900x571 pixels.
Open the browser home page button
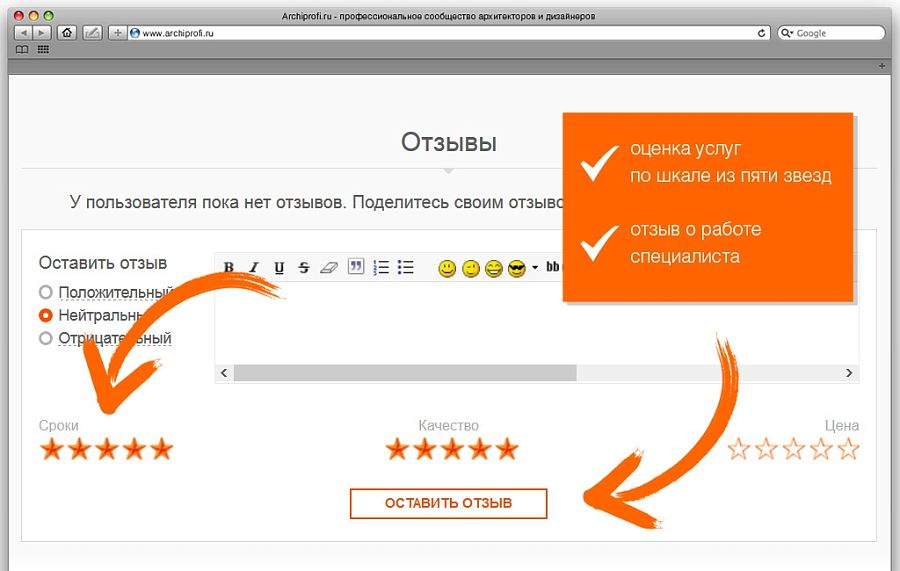[67, 32]
